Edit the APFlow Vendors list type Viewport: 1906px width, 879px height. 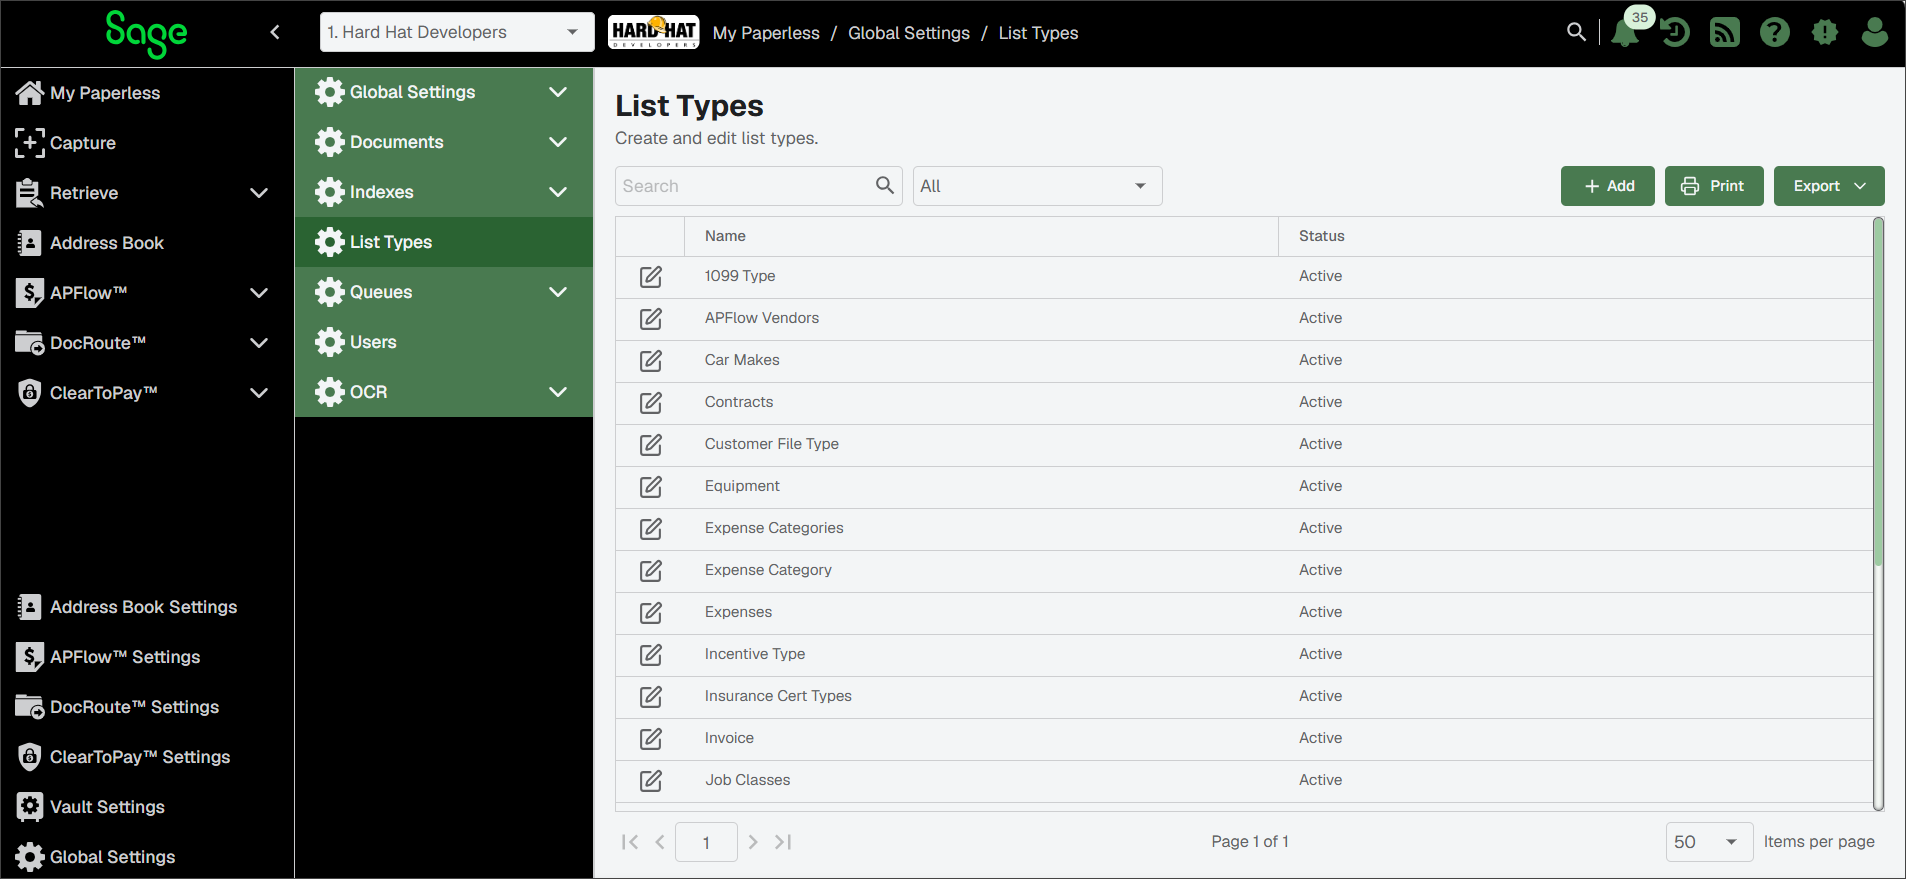point(651,319)
